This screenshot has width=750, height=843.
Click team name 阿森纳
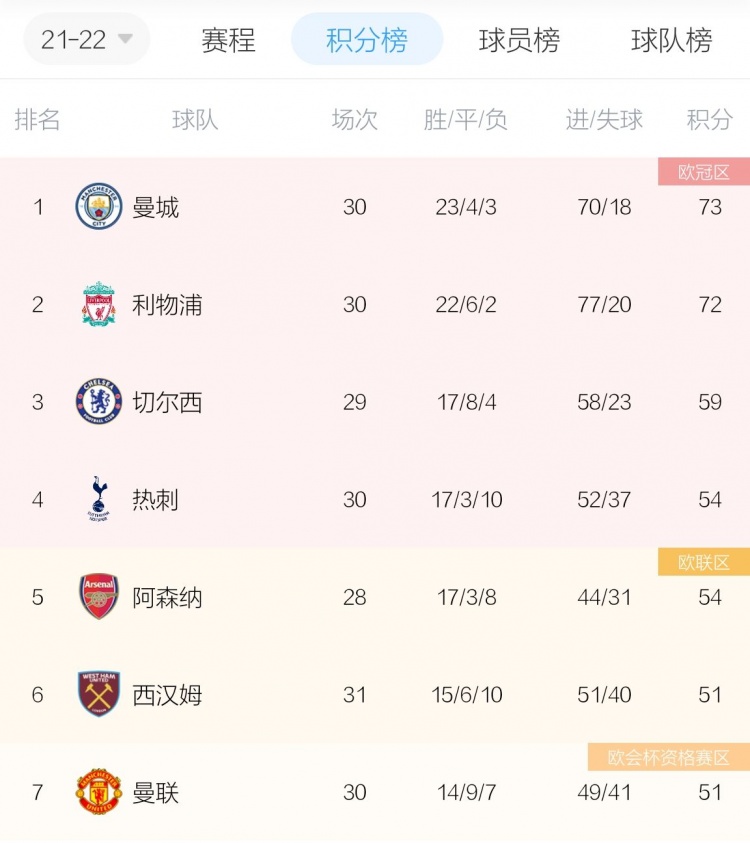pos(167,597)
